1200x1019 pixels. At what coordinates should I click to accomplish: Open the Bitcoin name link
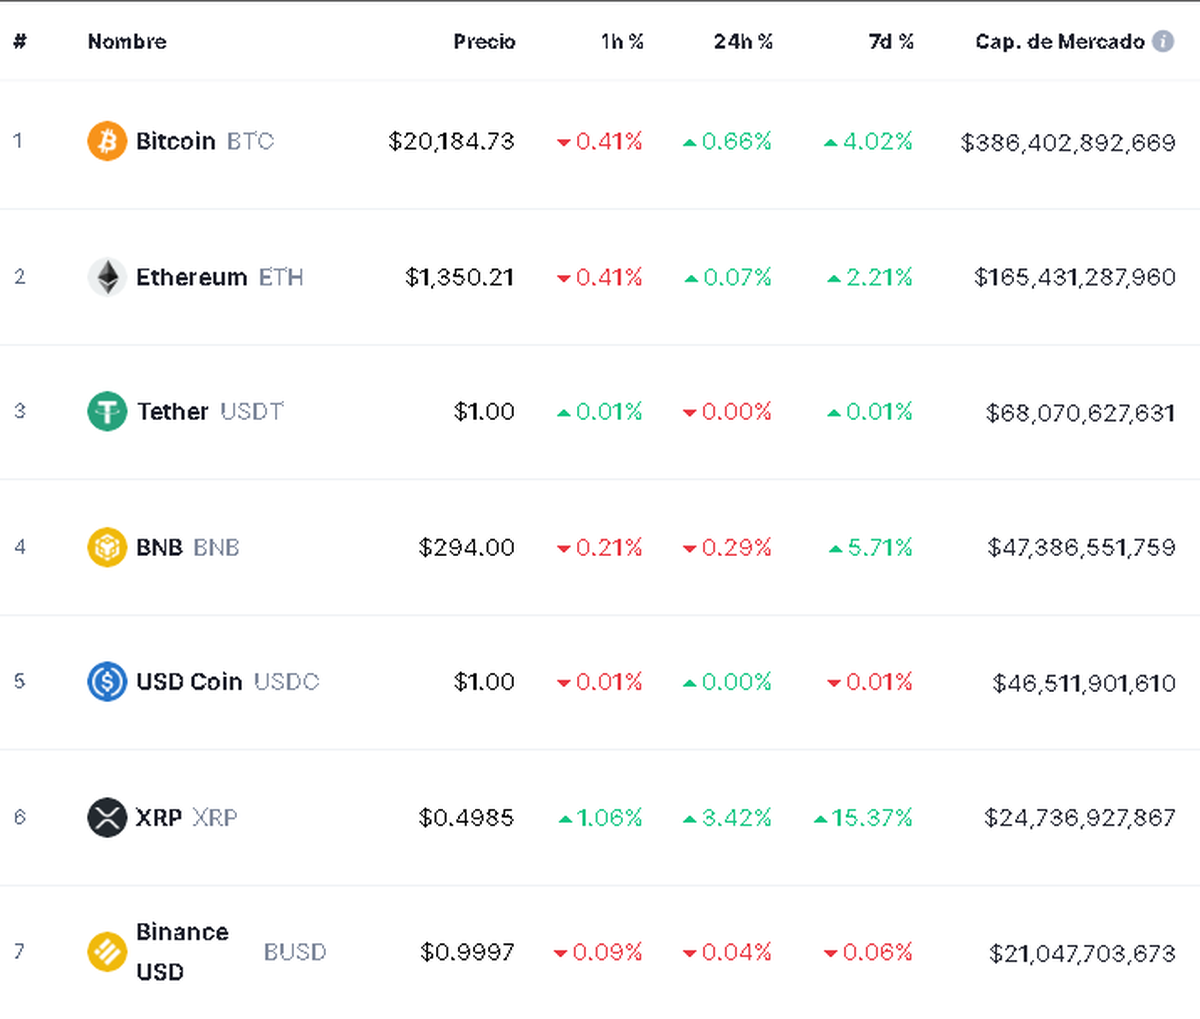[x=175, y=141]
